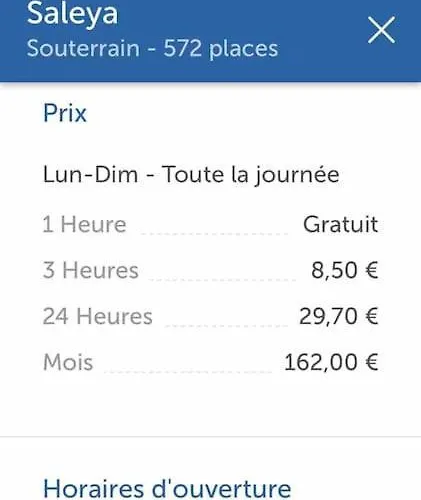
Task: Click the 29,70 € price
Action: click(339, 316)
